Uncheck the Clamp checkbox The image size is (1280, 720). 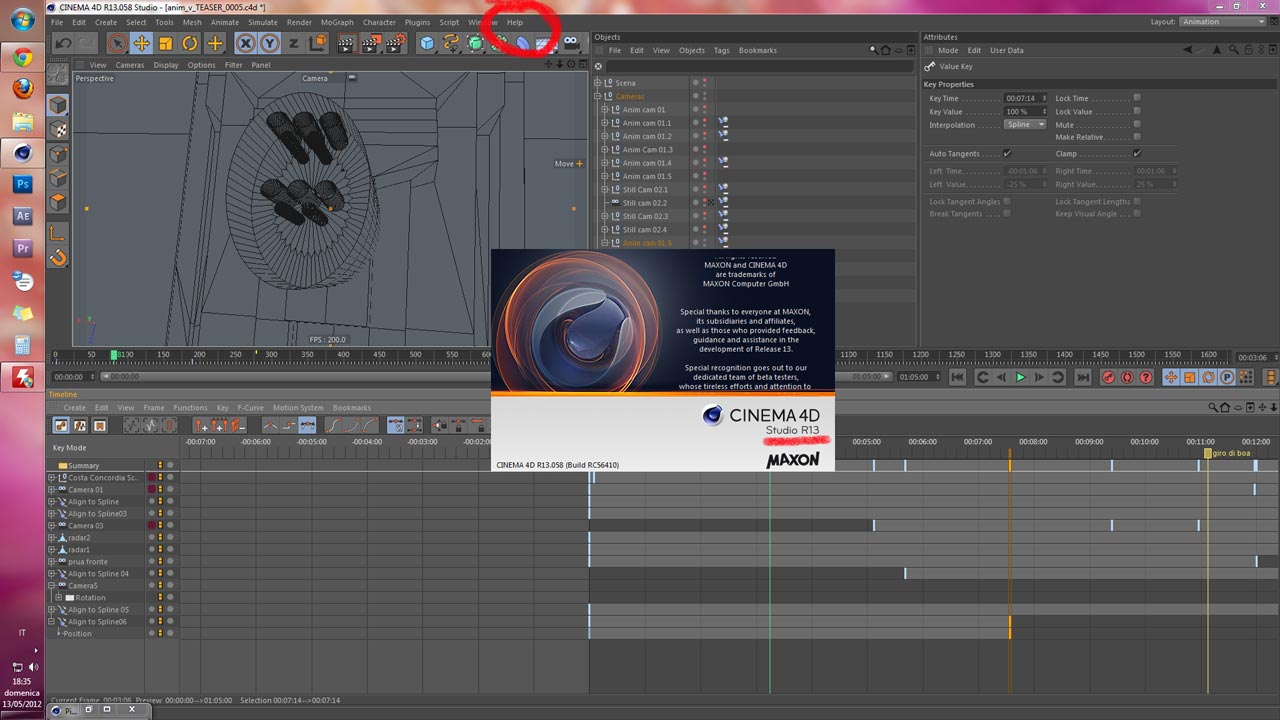point(1137,154)
